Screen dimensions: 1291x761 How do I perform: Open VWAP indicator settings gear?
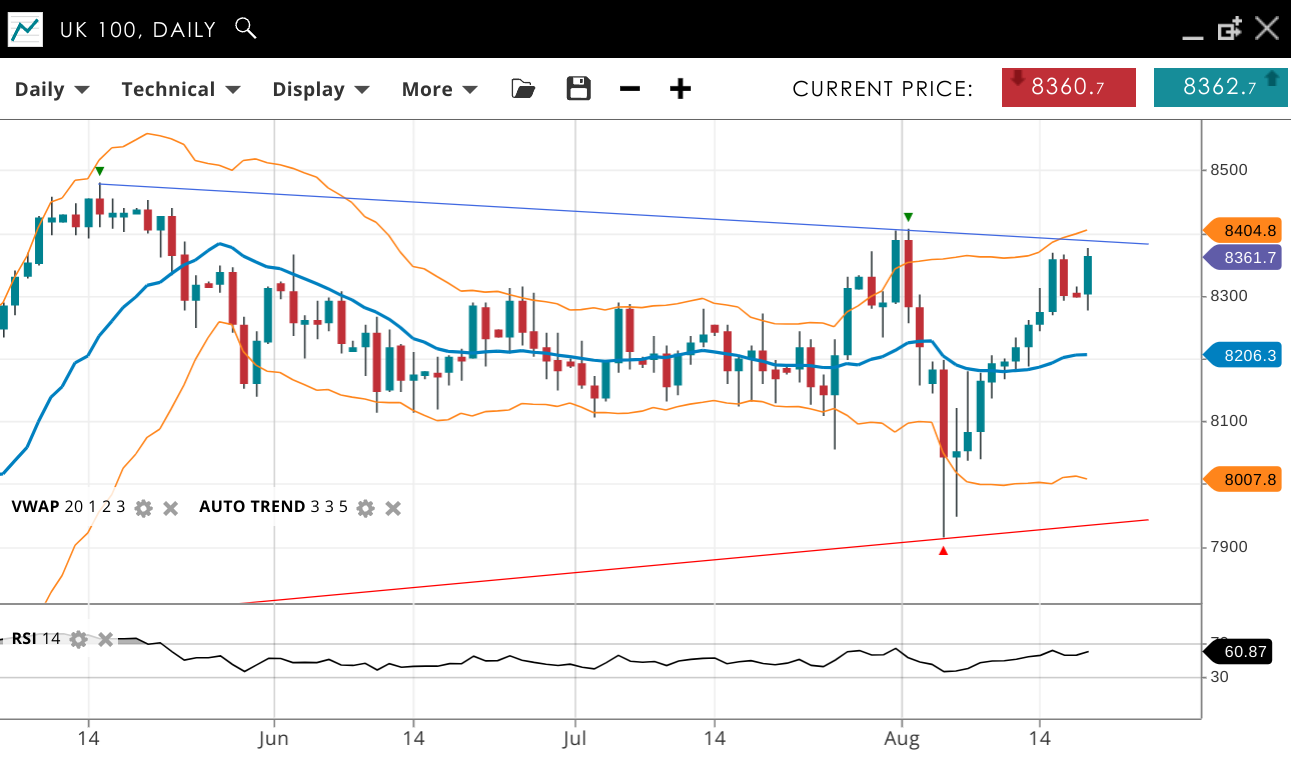tap(143, 508)
